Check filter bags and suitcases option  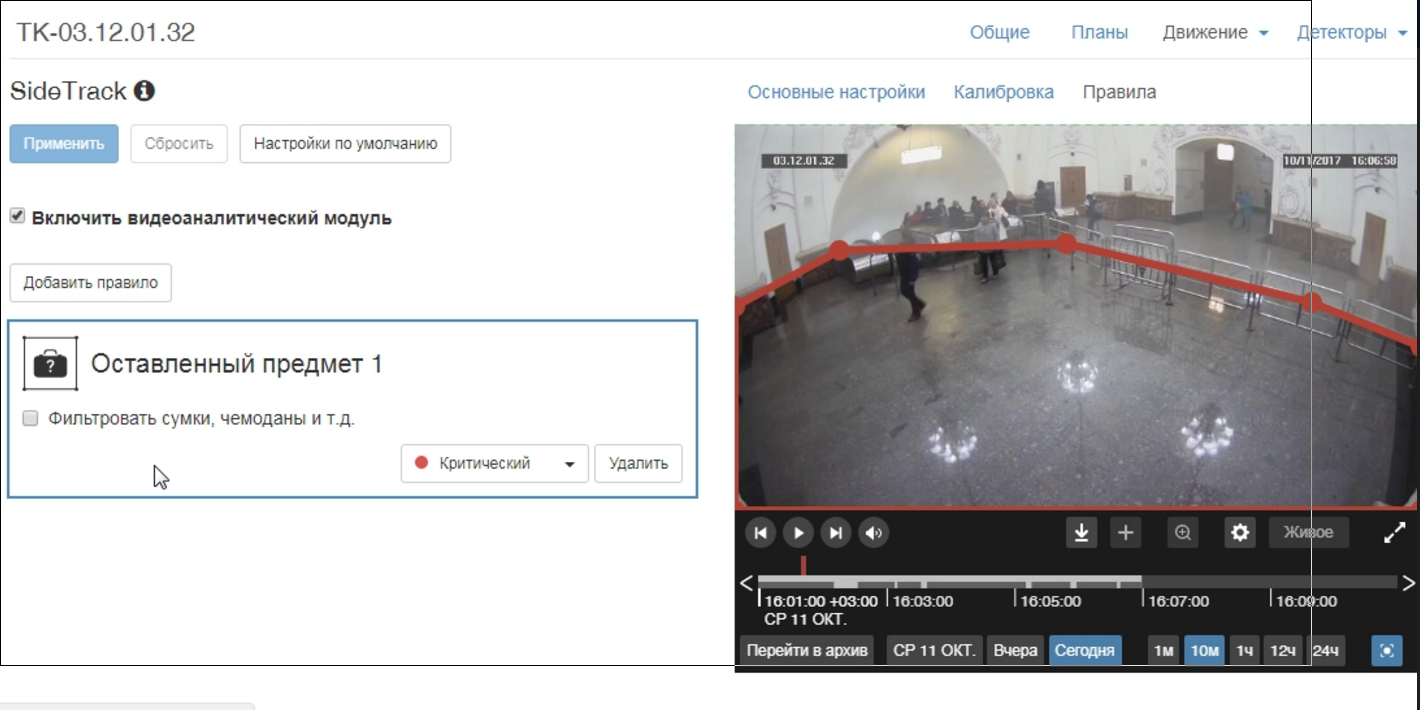click(x=30, y=418)
